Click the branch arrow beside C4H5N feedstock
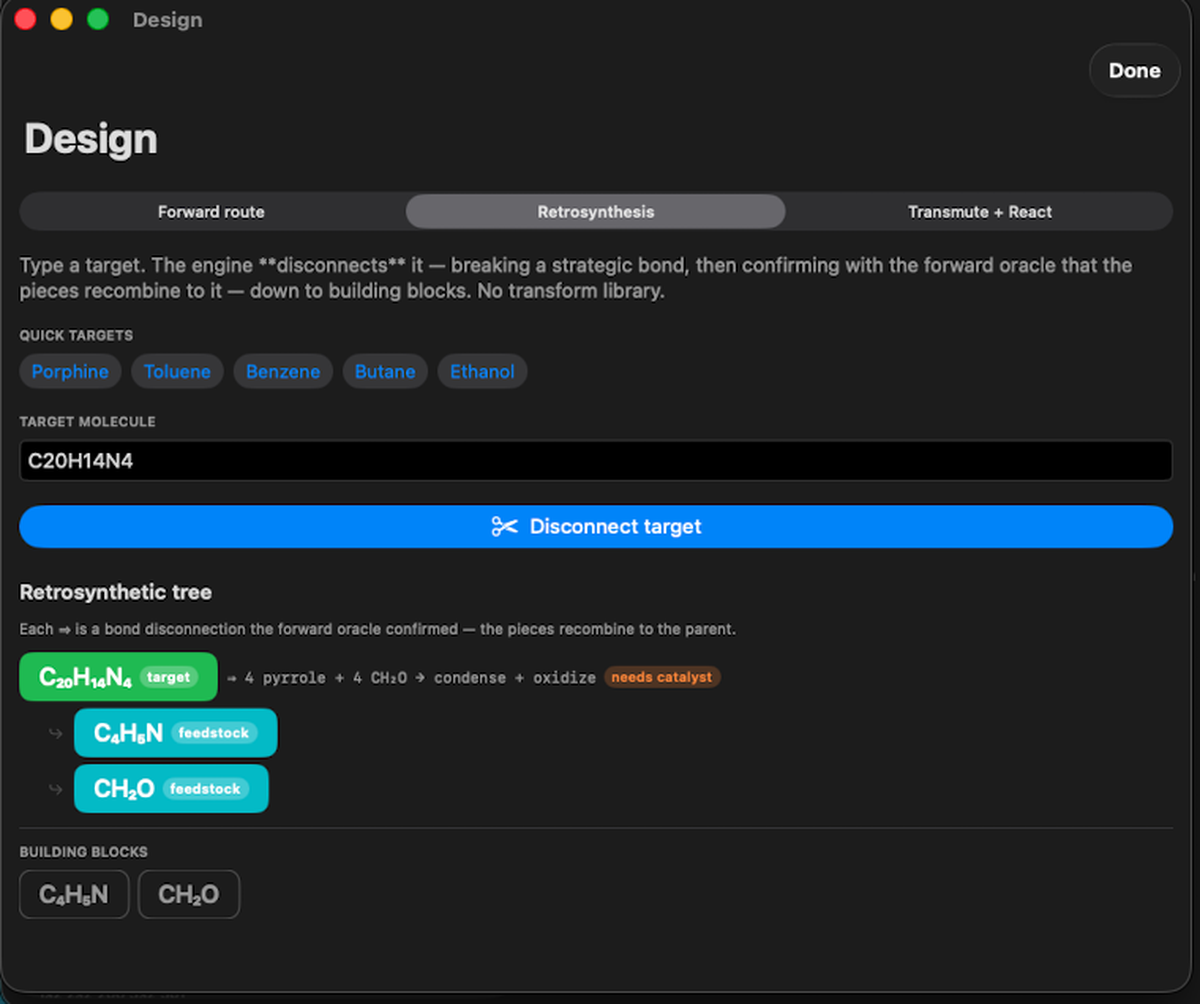 (56, 734)
